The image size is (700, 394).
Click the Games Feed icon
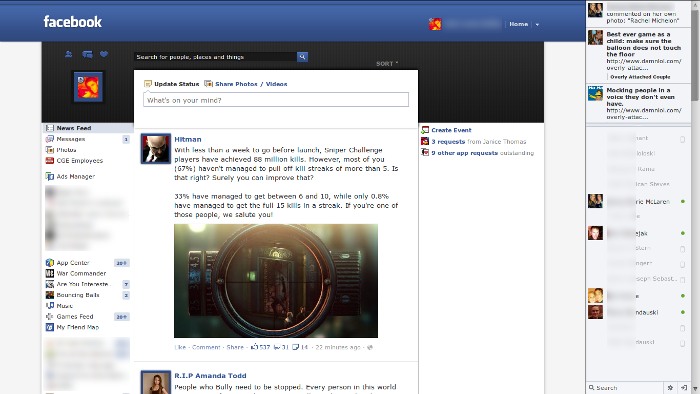(50, 316)
